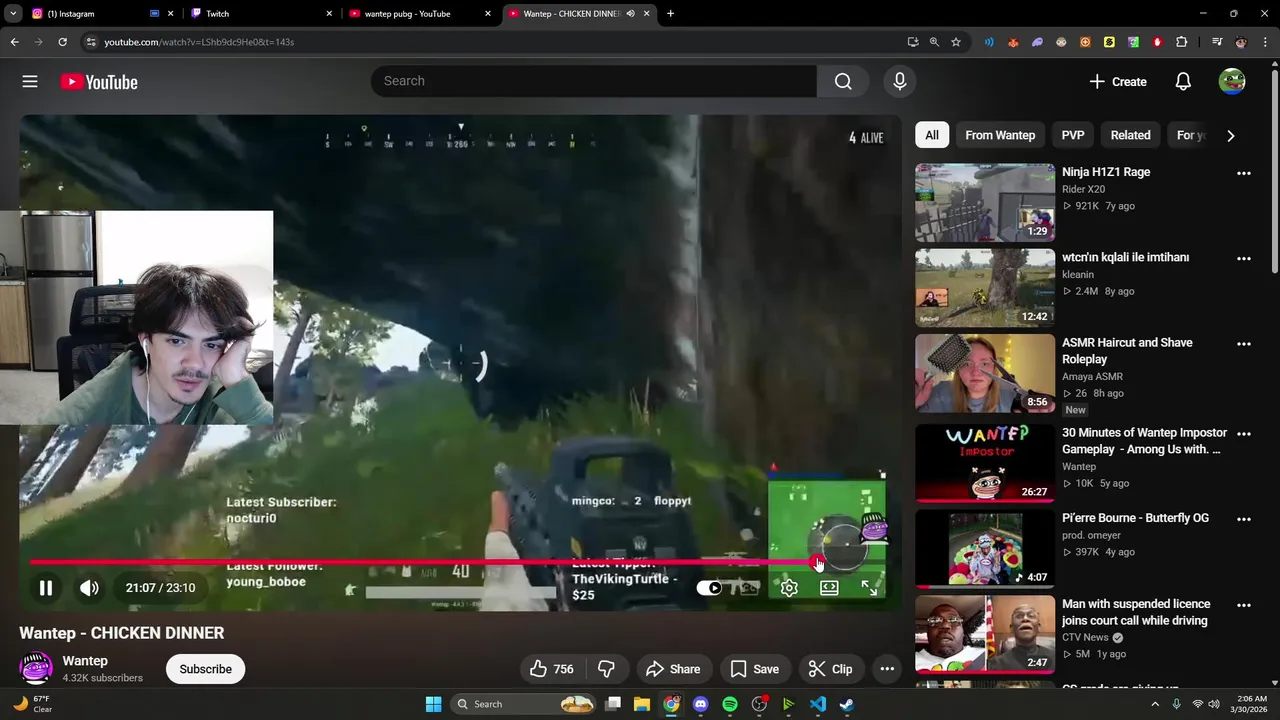This screenshot has width=1280, height=720.
Task: Focus the YouTube search box
Action: coord(594,81)
